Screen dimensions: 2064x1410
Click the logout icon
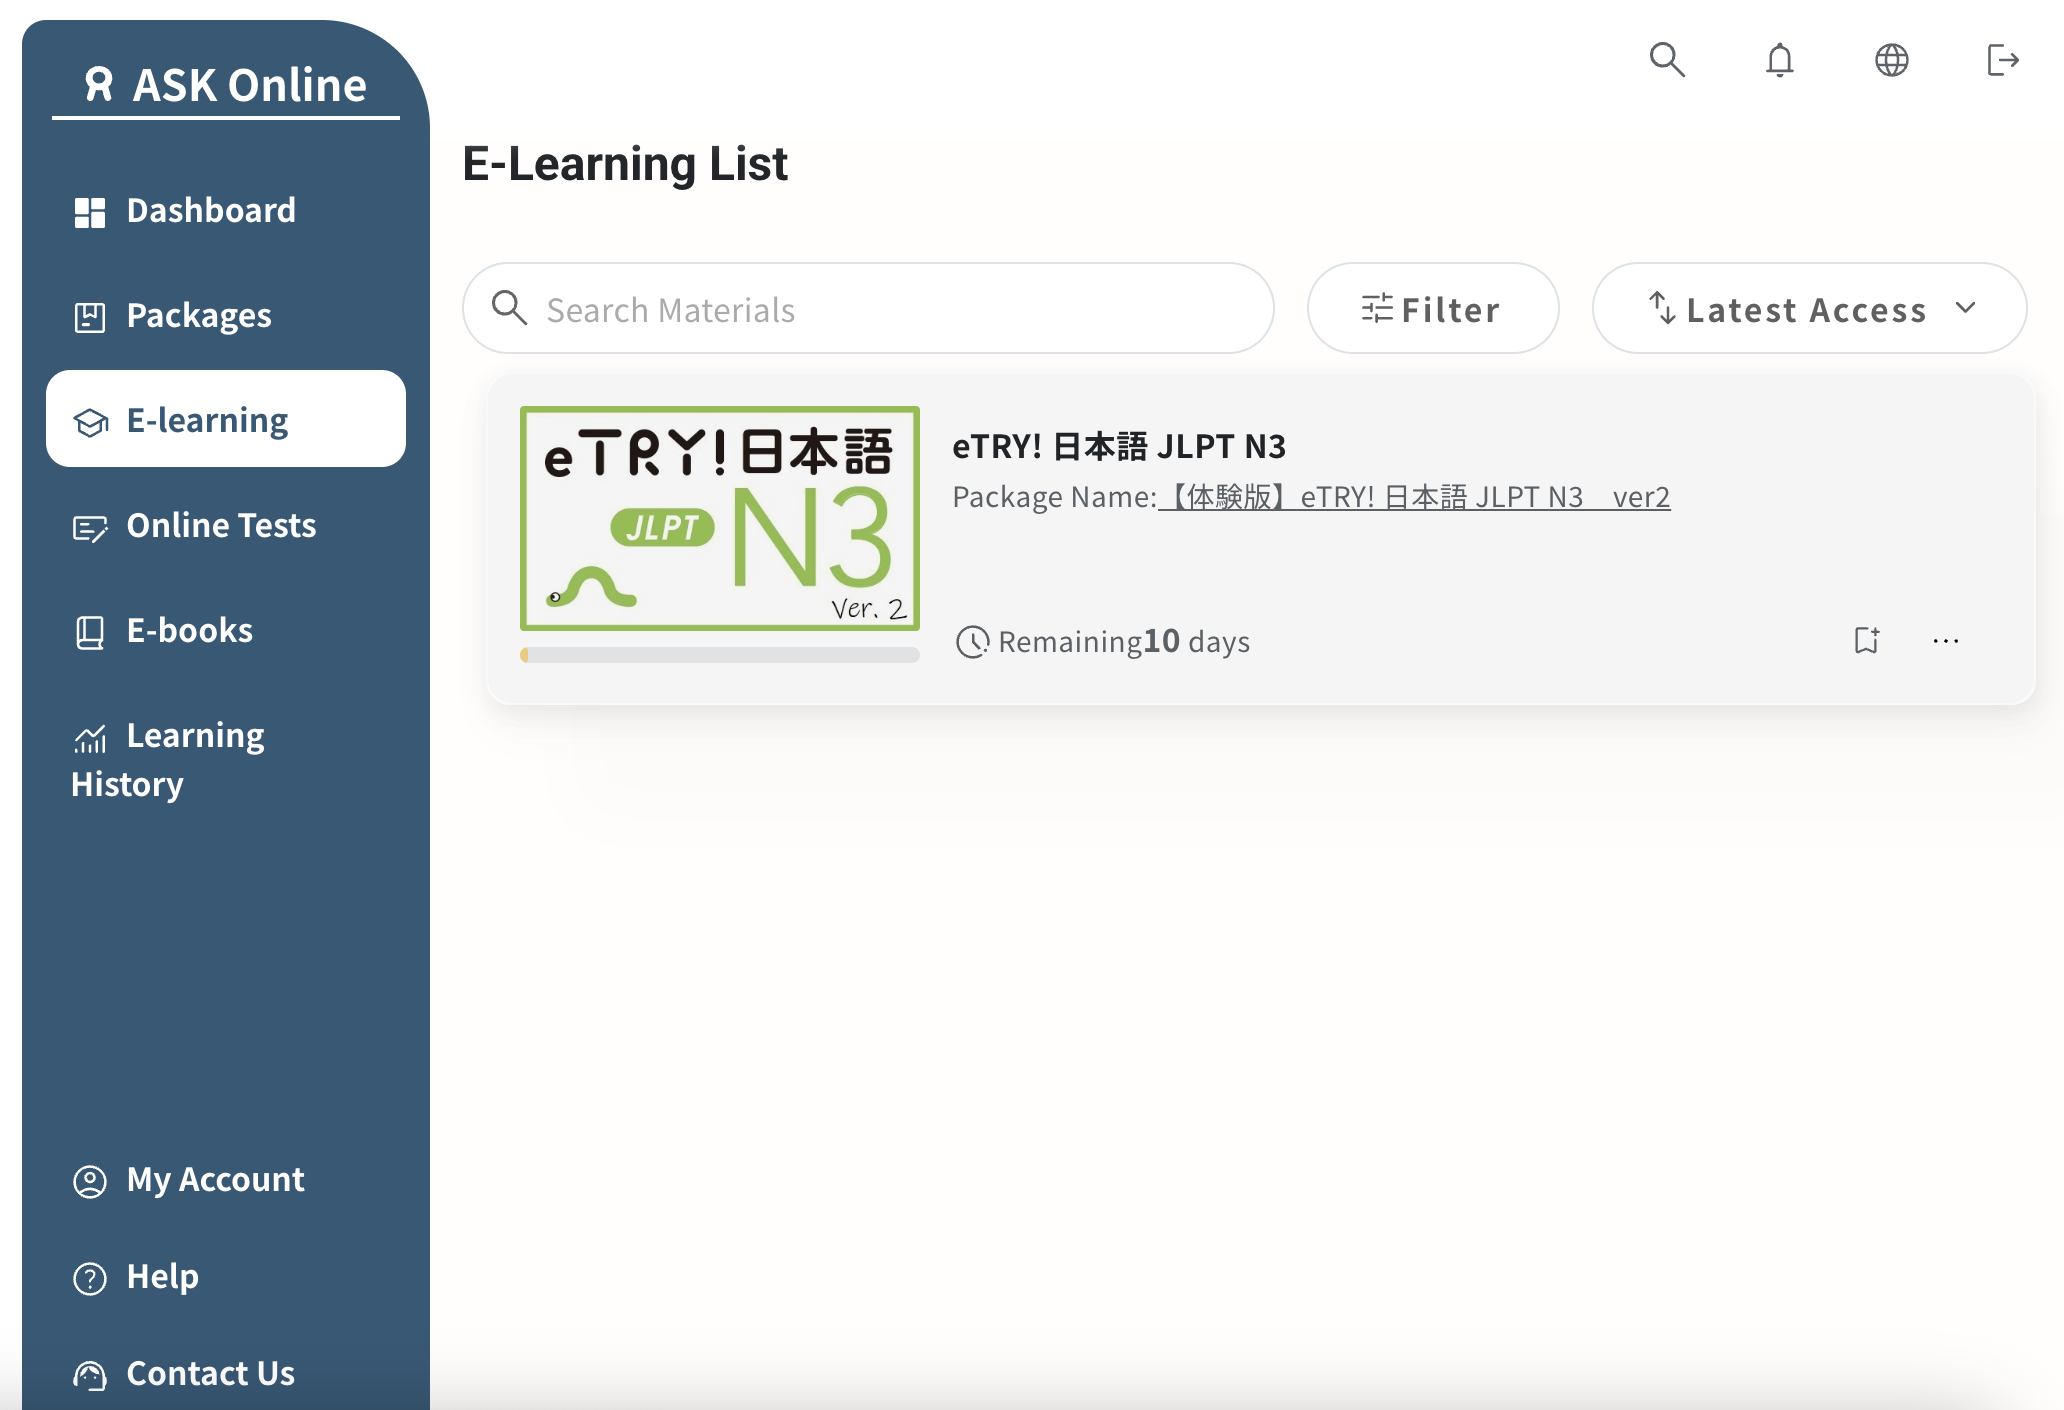click(2002, 60)
